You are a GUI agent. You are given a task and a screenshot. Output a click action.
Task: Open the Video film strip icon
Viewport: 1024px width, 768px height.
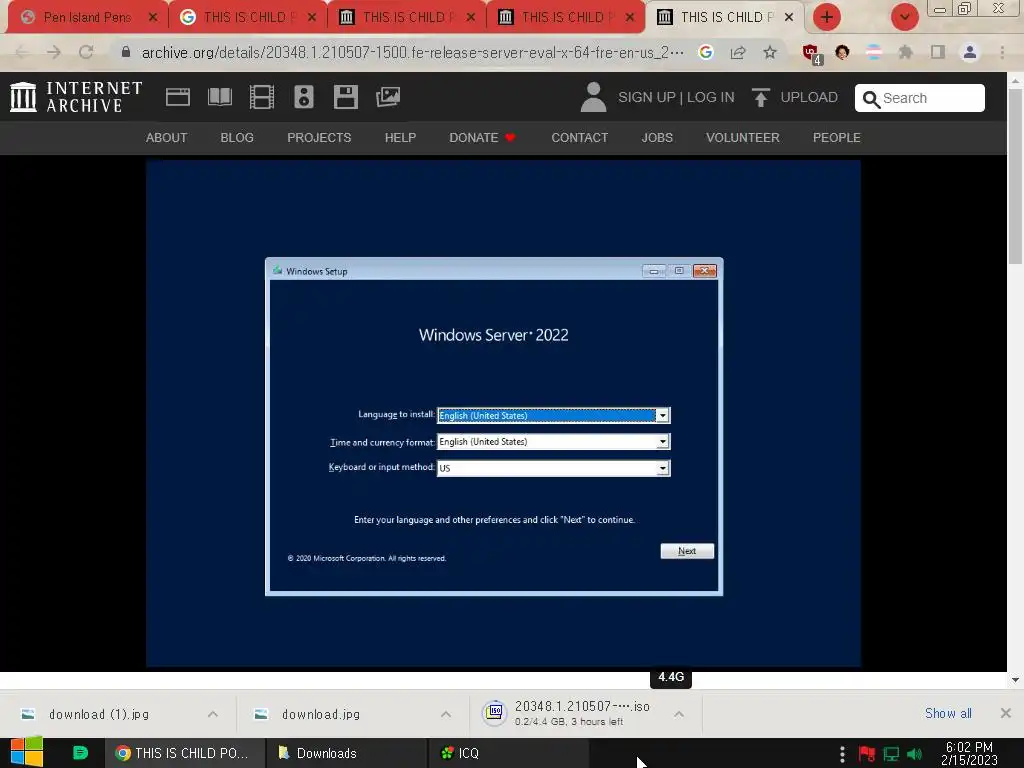[x=261, y=97]
